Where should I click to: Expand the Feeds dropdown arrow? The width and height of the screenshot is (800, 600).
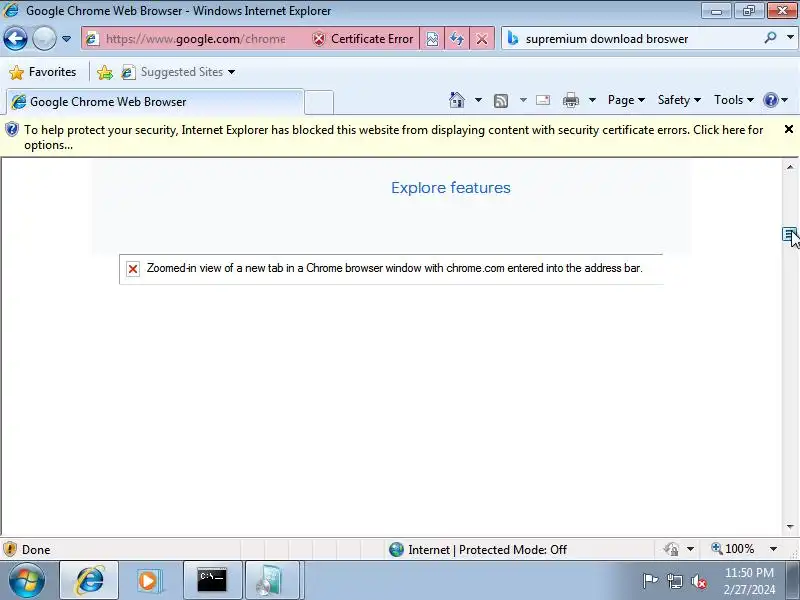(523, 100)
